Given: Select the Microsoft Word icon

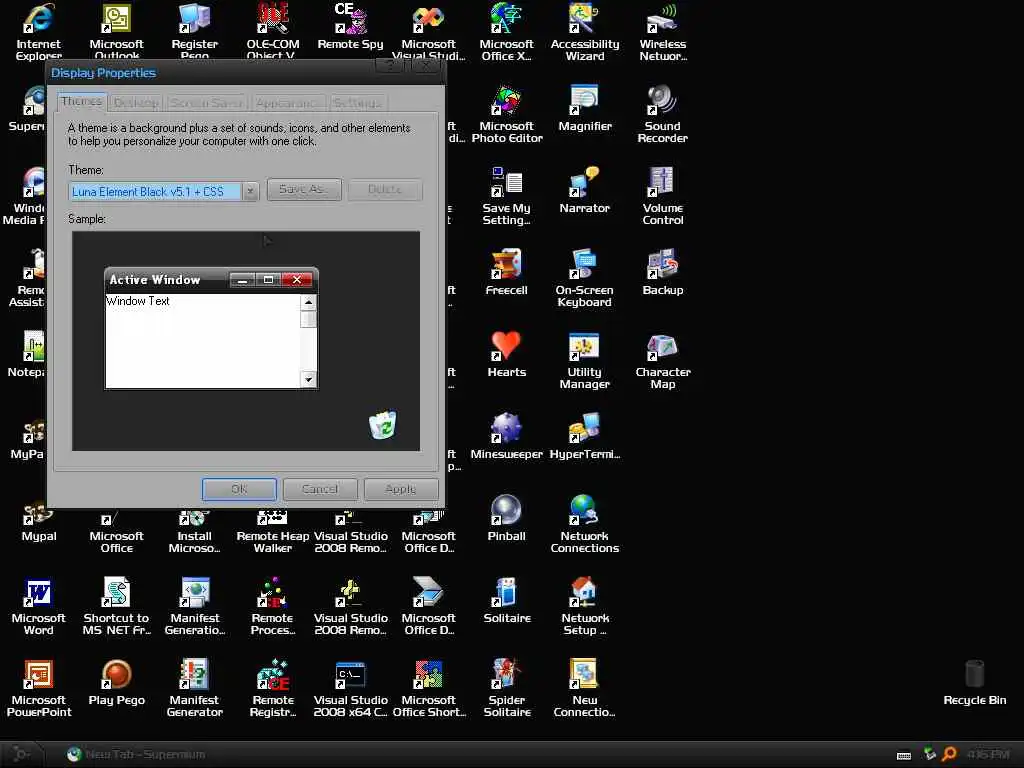Looking at the screenshot, I should (x=39, y=605).
